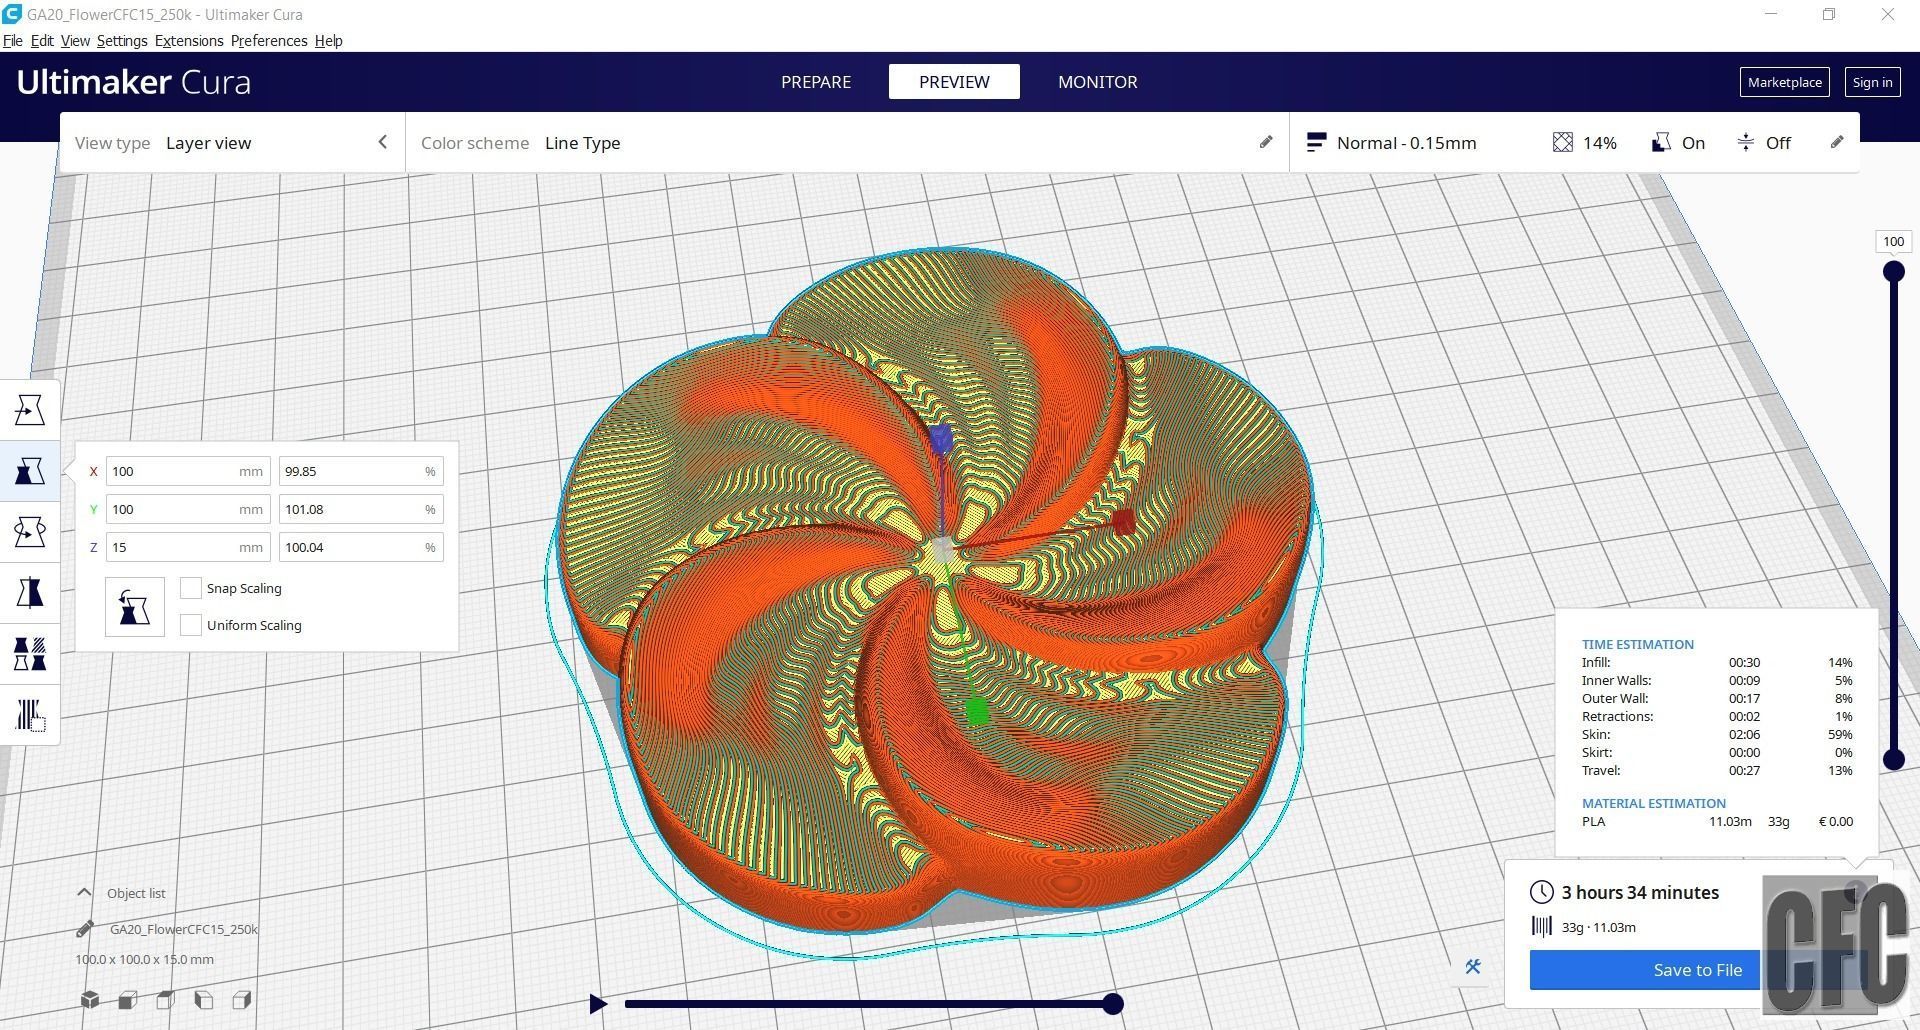
Task: Enable Snap Scaling checkbox
Action: (x=190, y=588)
